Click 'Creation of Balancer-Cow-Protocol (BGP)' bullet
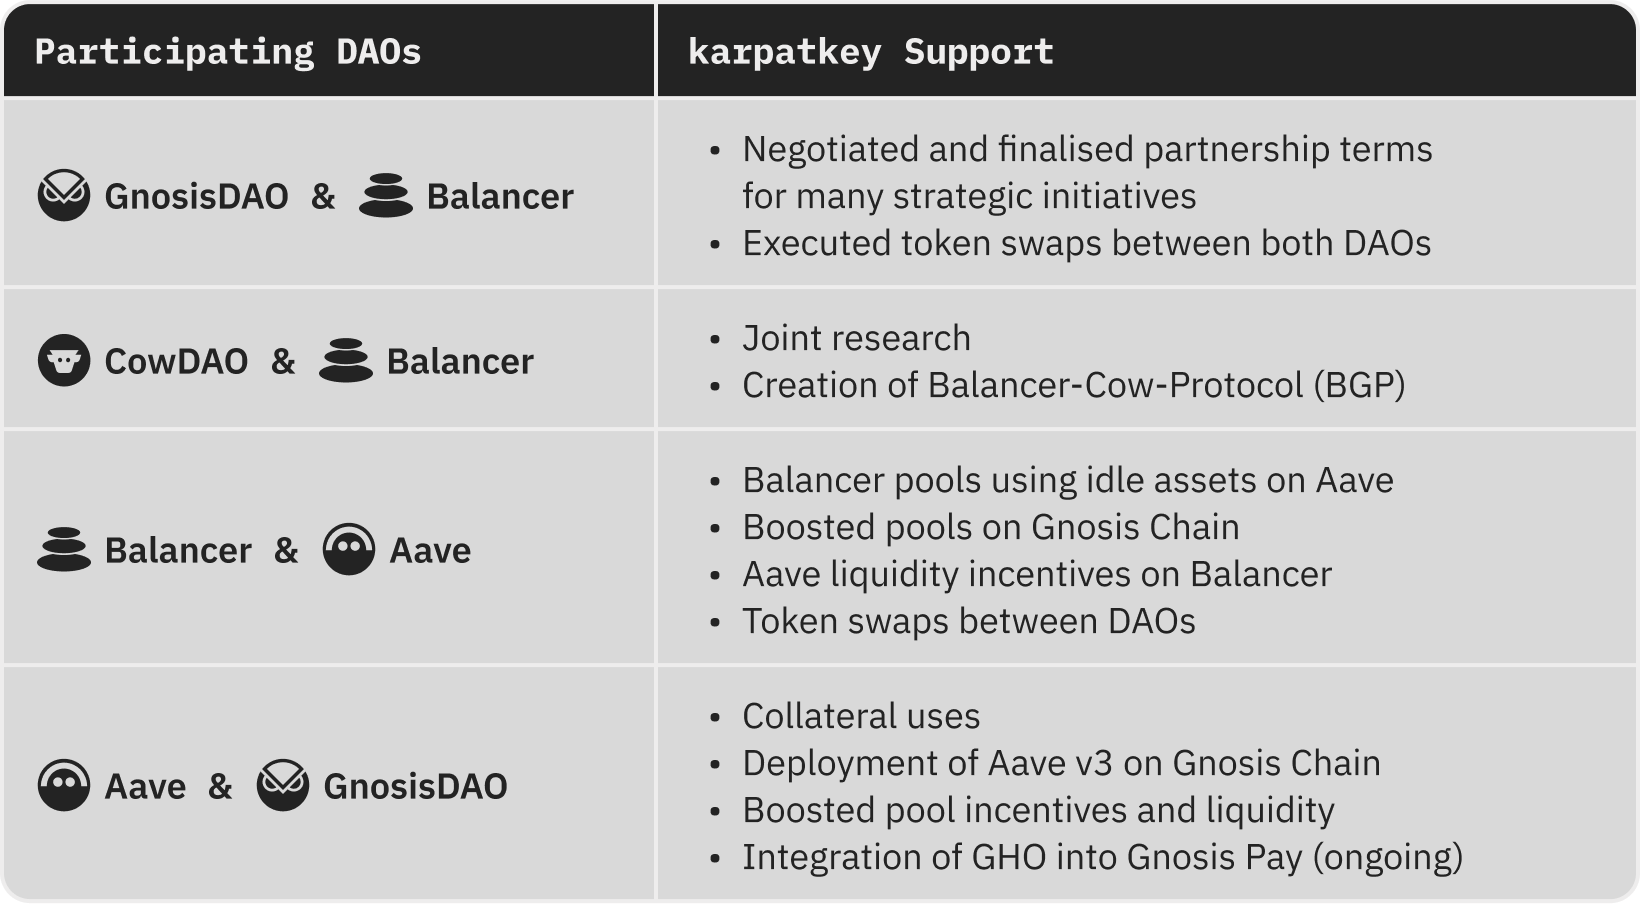The image size is (1640, 904). point(1074,385)
